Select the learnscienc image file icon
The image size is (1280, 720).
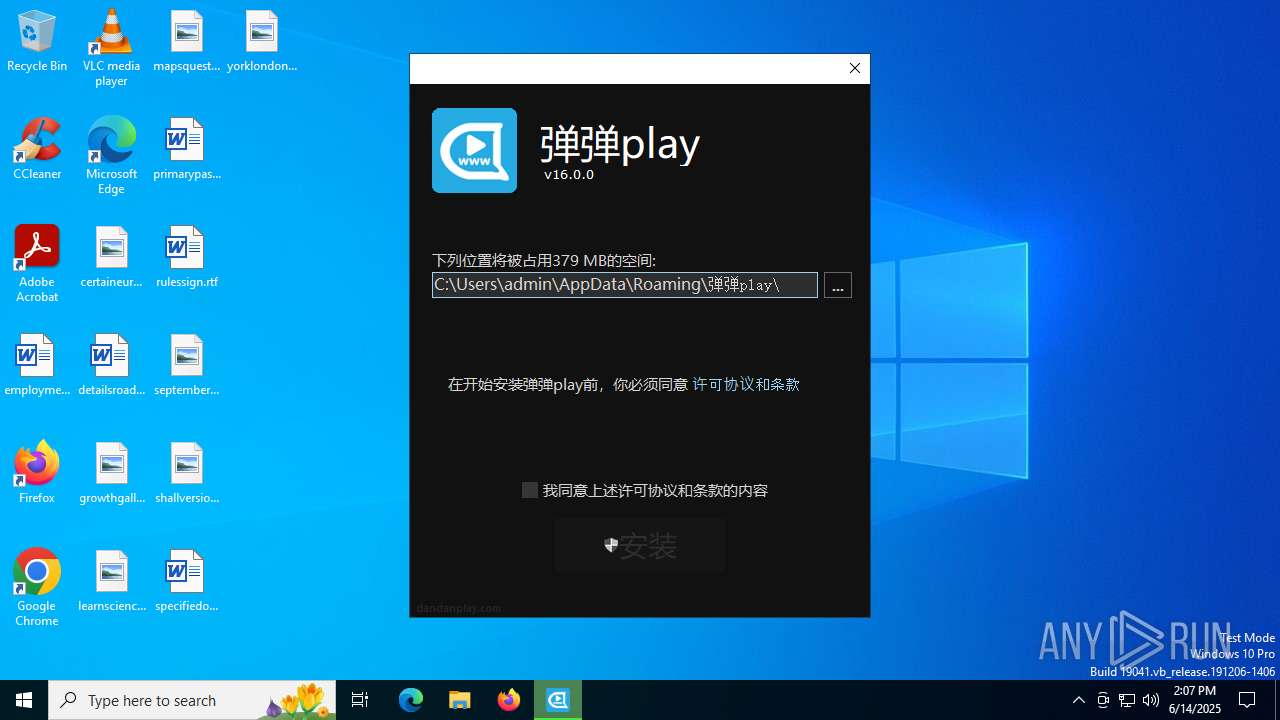[x=111, y=582]
